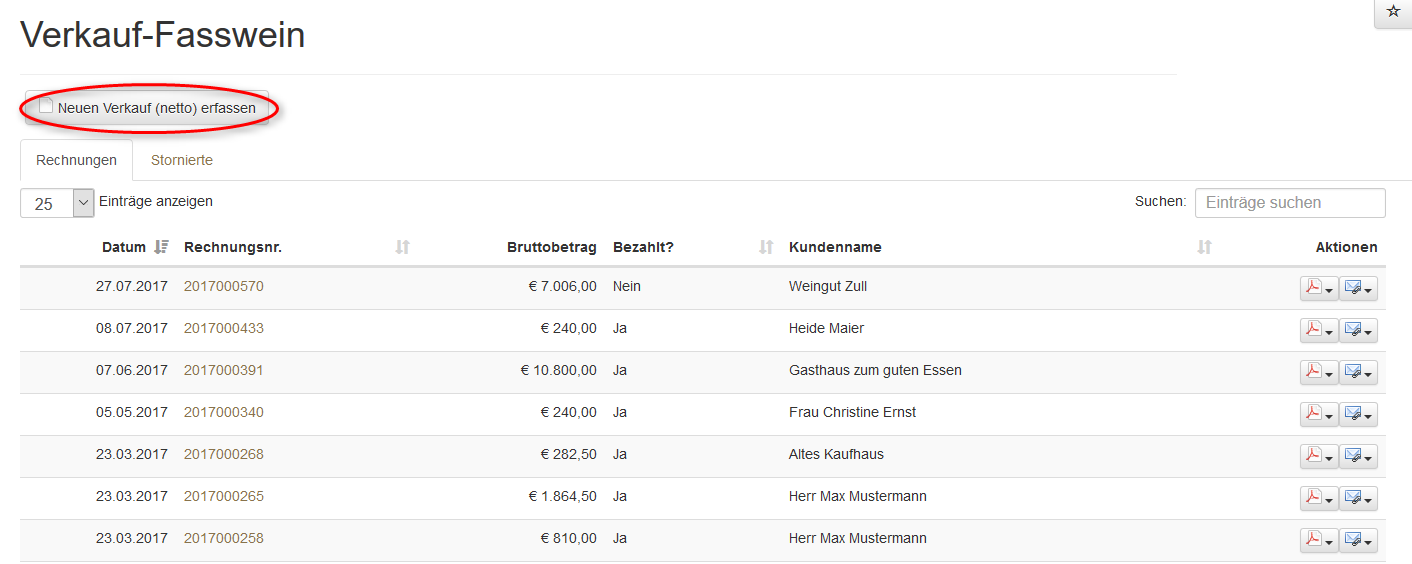The image size is (1412, 564).
Task: Click the star bookmark icon
Action: [x=1393, y=12]
